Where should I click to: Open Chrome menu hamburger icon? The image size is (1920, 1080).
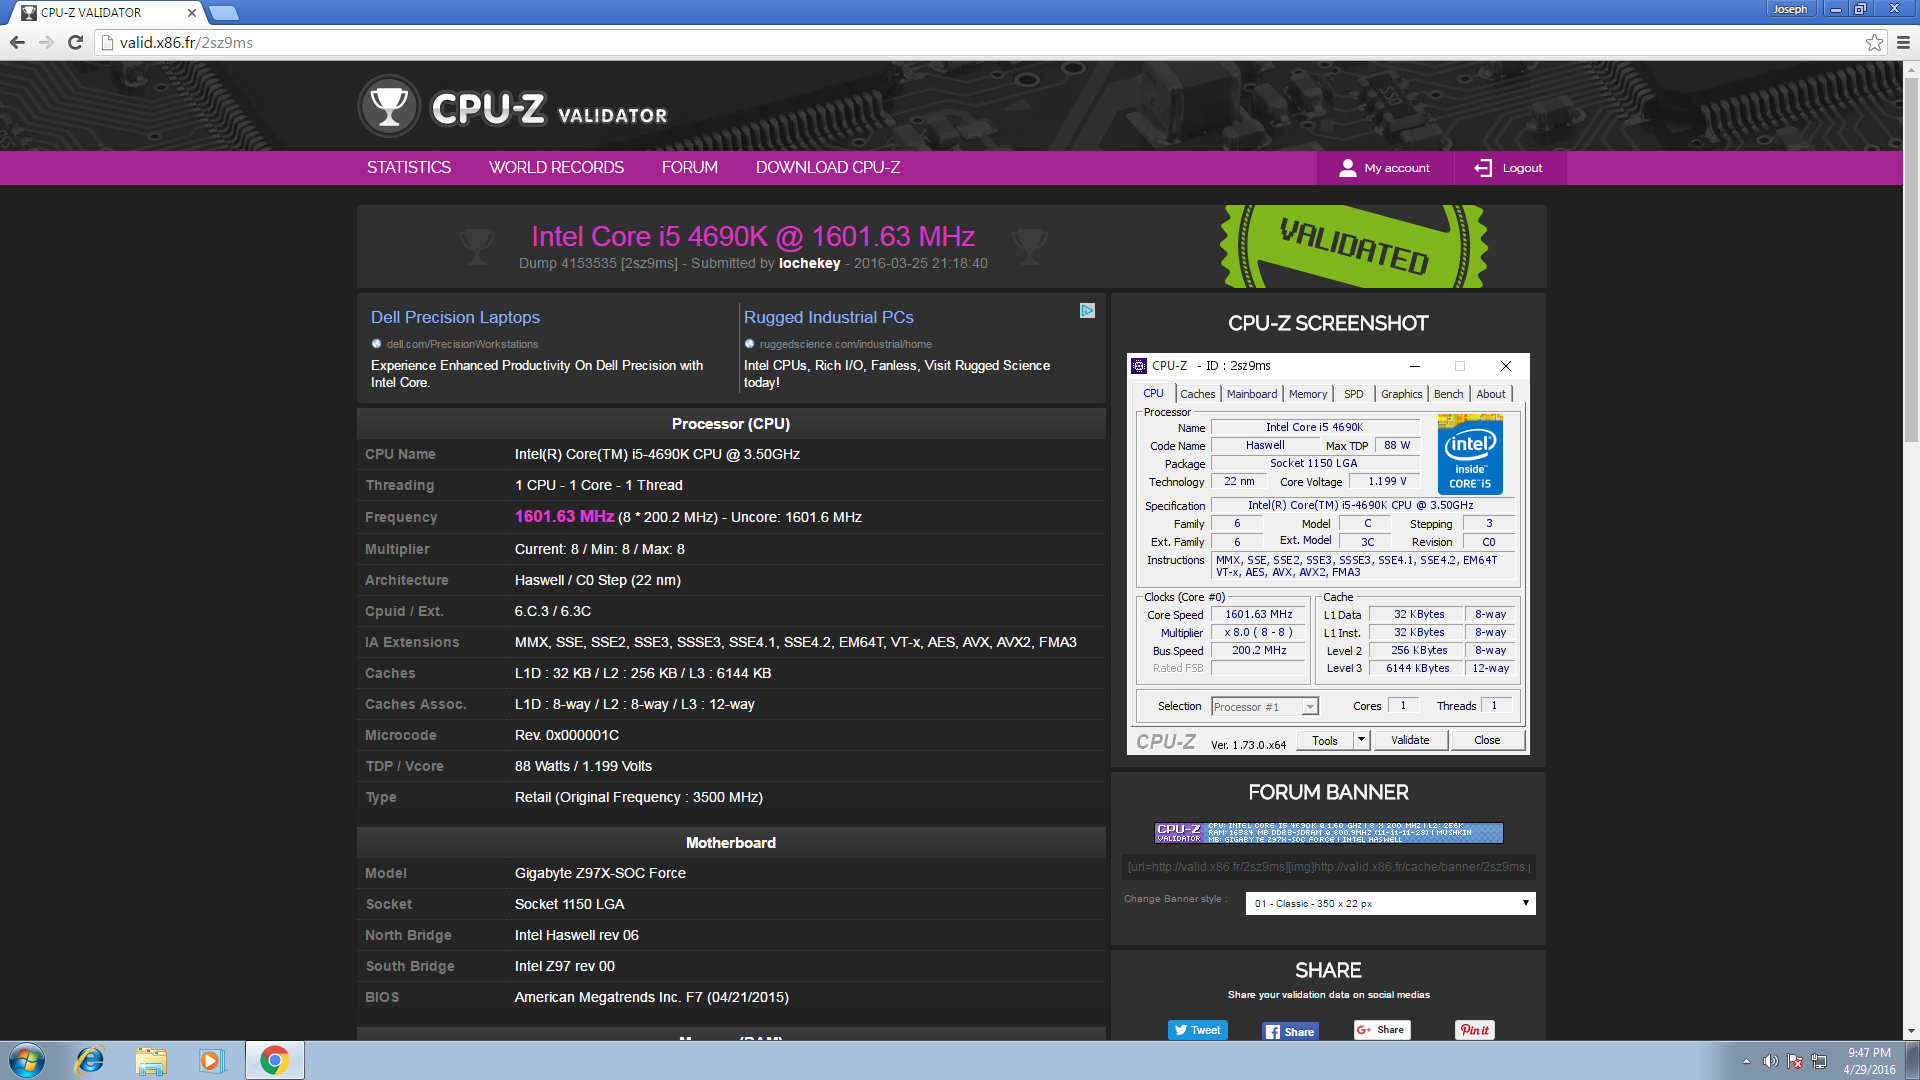(x=1903, y=42)
